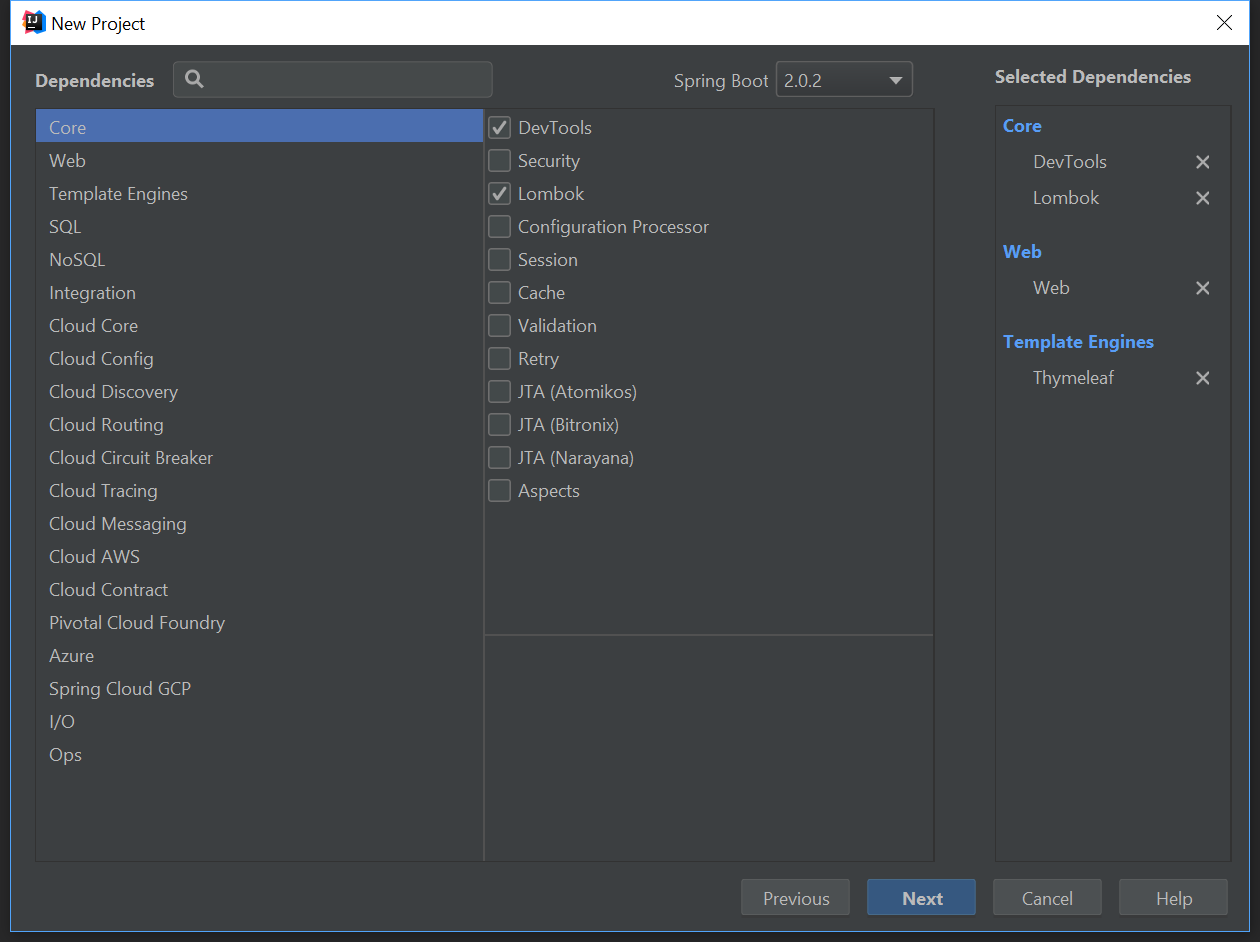Viewport: 1260px width, 942px height.
Task: Select the NoSQL category
Action: pos(259,260)
